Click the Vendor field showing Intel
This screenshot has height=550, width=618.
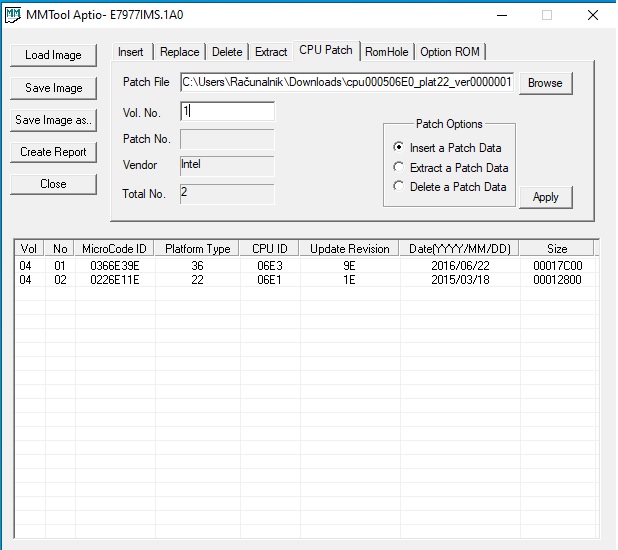(227, 166)
